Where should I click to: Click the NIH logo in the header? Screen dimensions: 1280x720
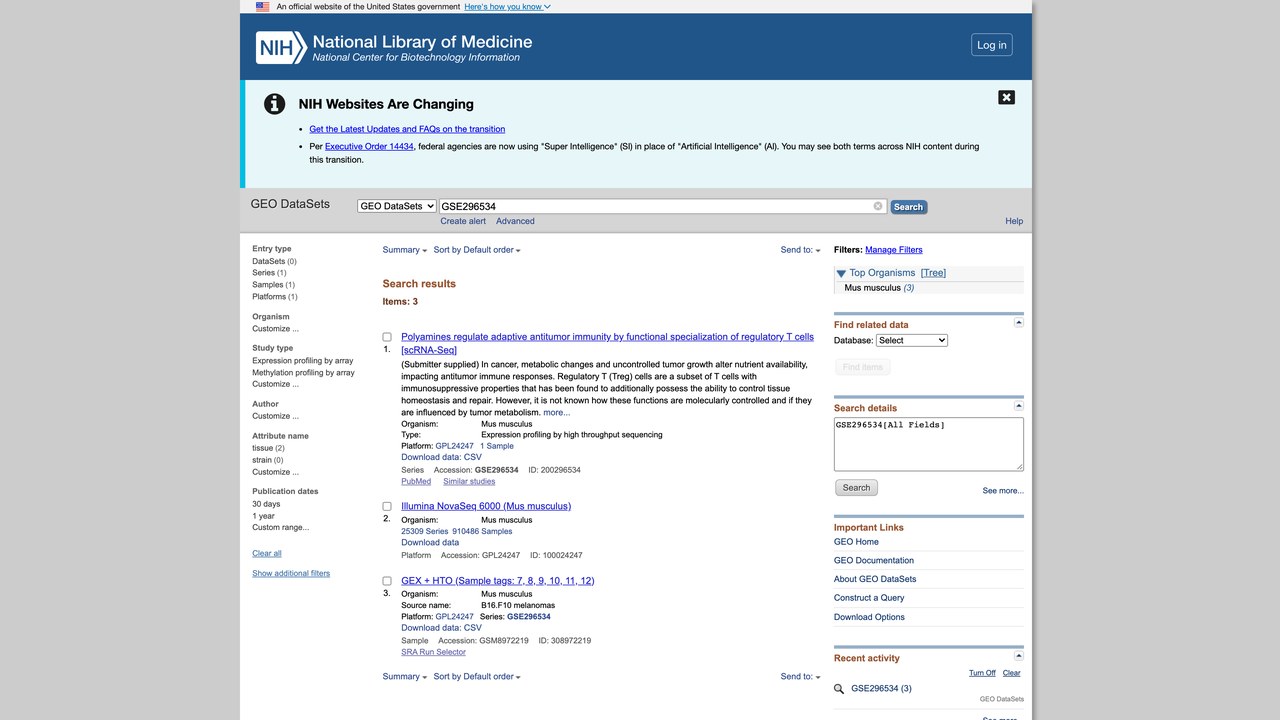coord(281,47)
